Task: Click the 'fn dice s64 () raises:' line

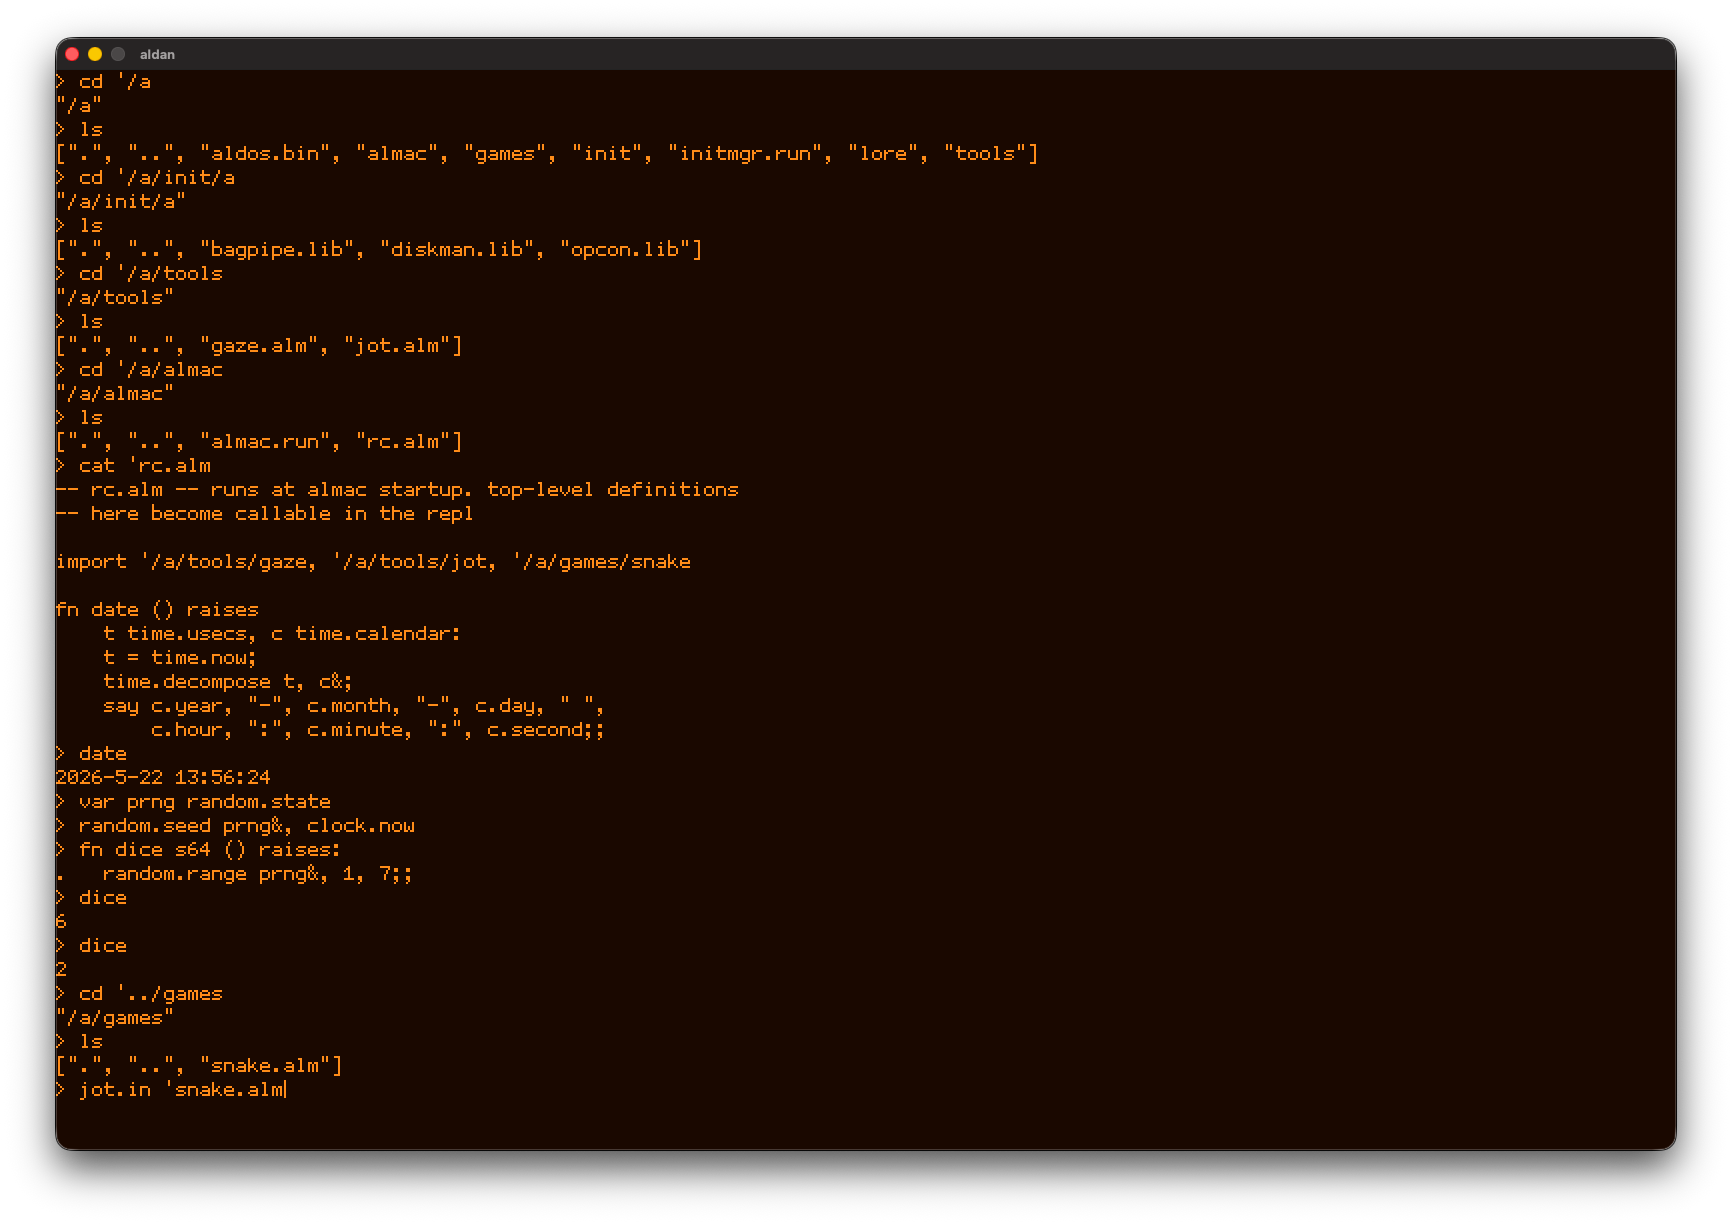Action: point(199,849)
